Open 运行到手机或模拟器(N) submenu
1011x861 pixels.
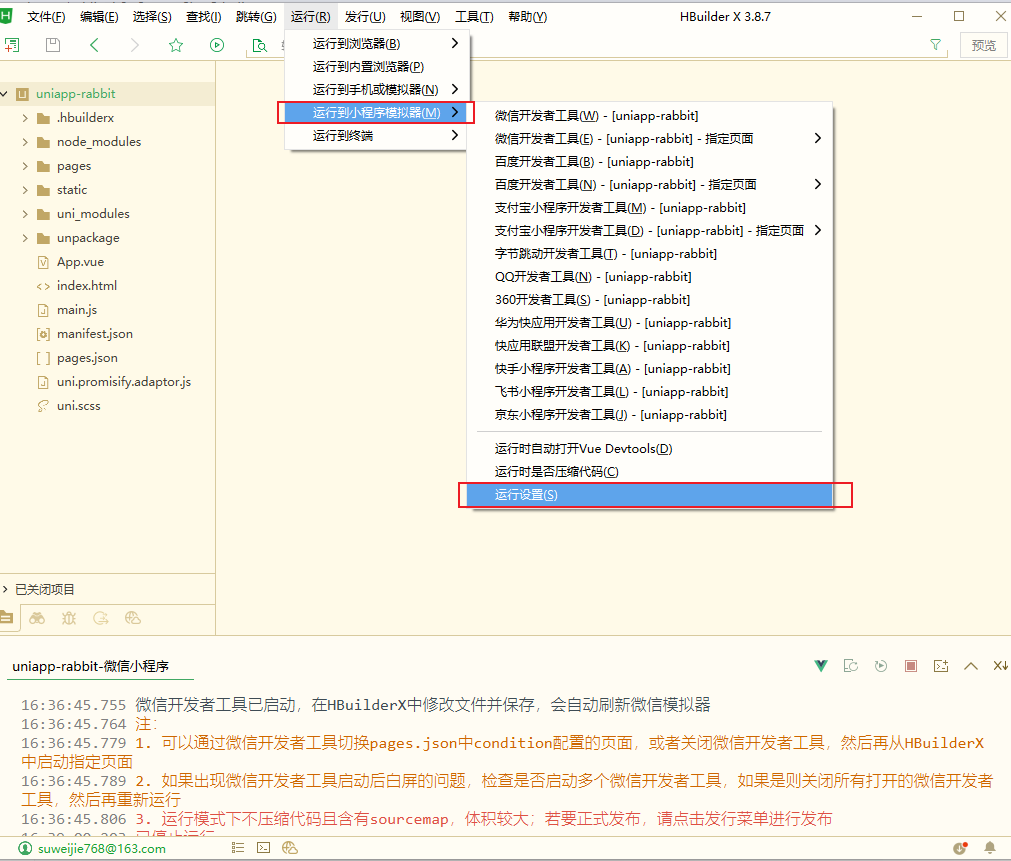[377, 89]
